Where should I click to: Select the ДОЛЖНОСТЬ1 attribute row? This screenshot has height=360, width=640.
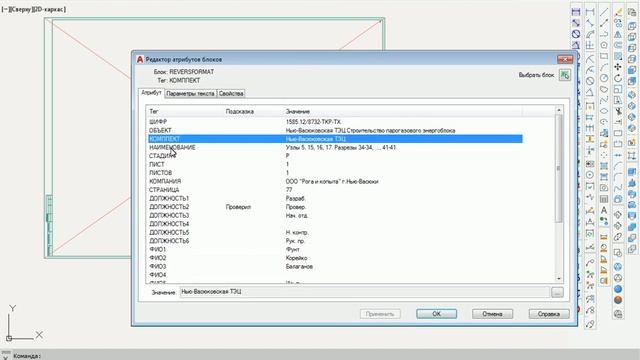(x=335, y=198)
